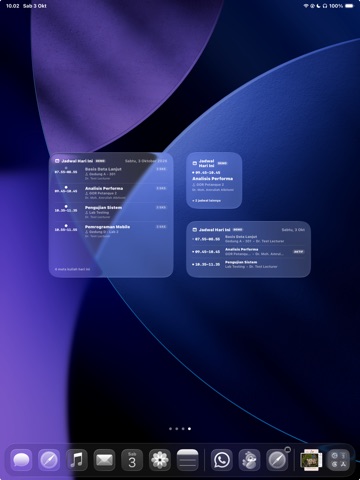Open the Messages app in the dock

coord(21,460)
